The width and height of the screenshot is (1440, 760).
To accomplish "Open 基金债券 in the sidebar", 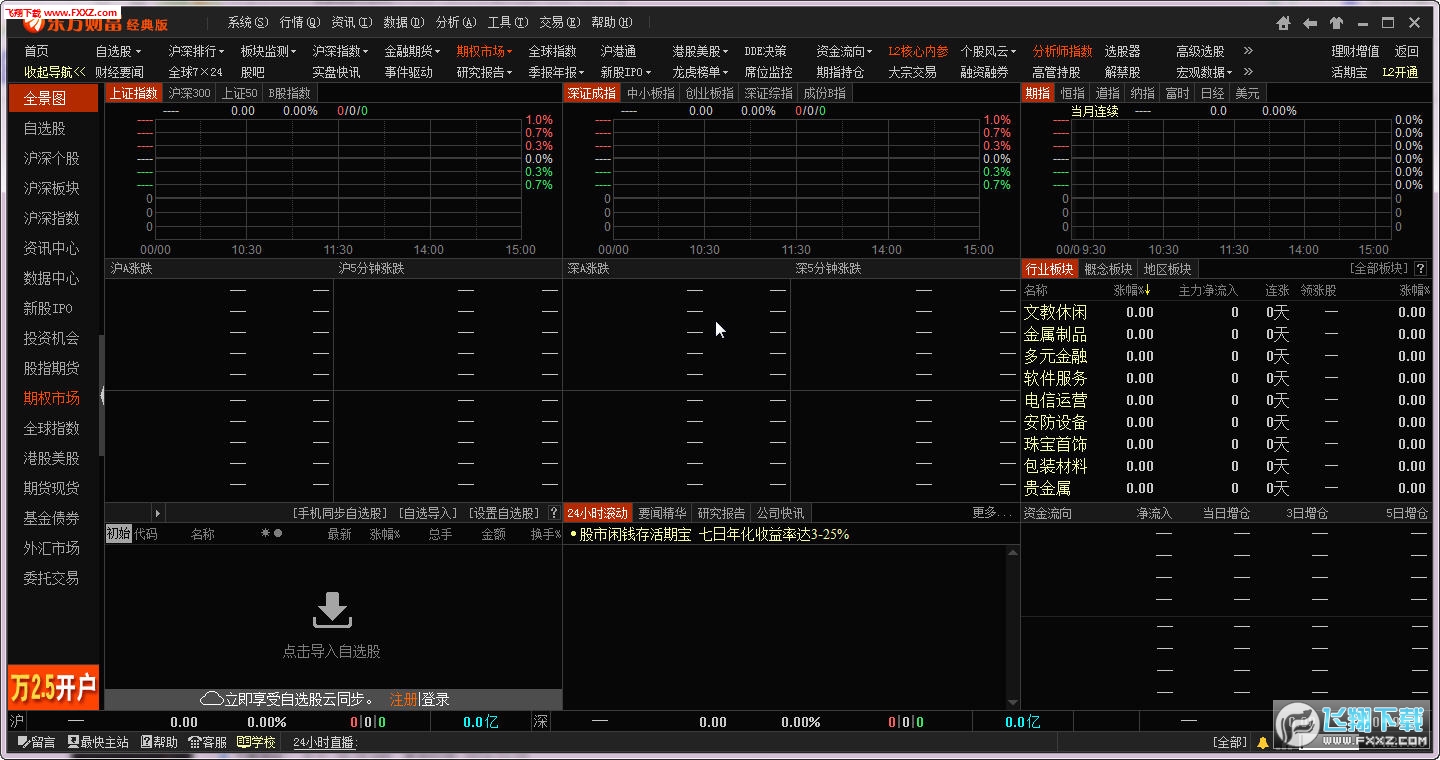I will [x=52, y=518].
